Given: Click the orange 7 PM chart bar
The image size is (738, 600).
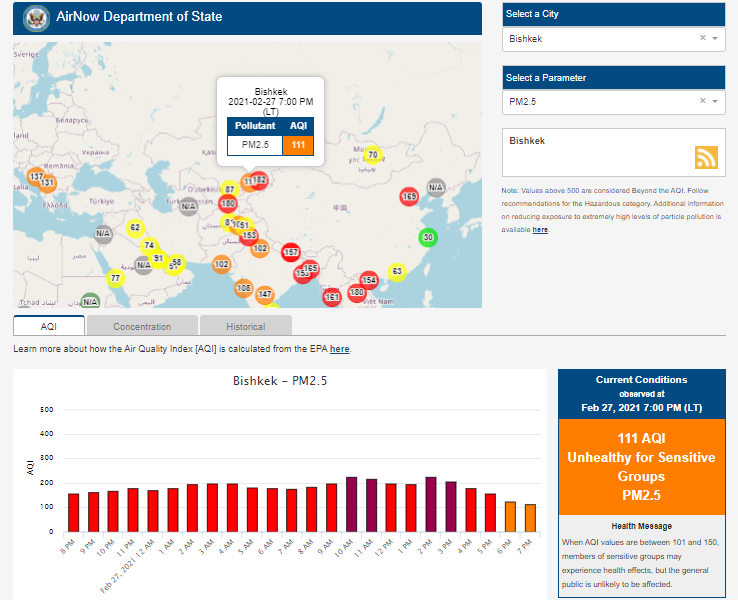Looking at the screenshot, I should pos(530,518).
